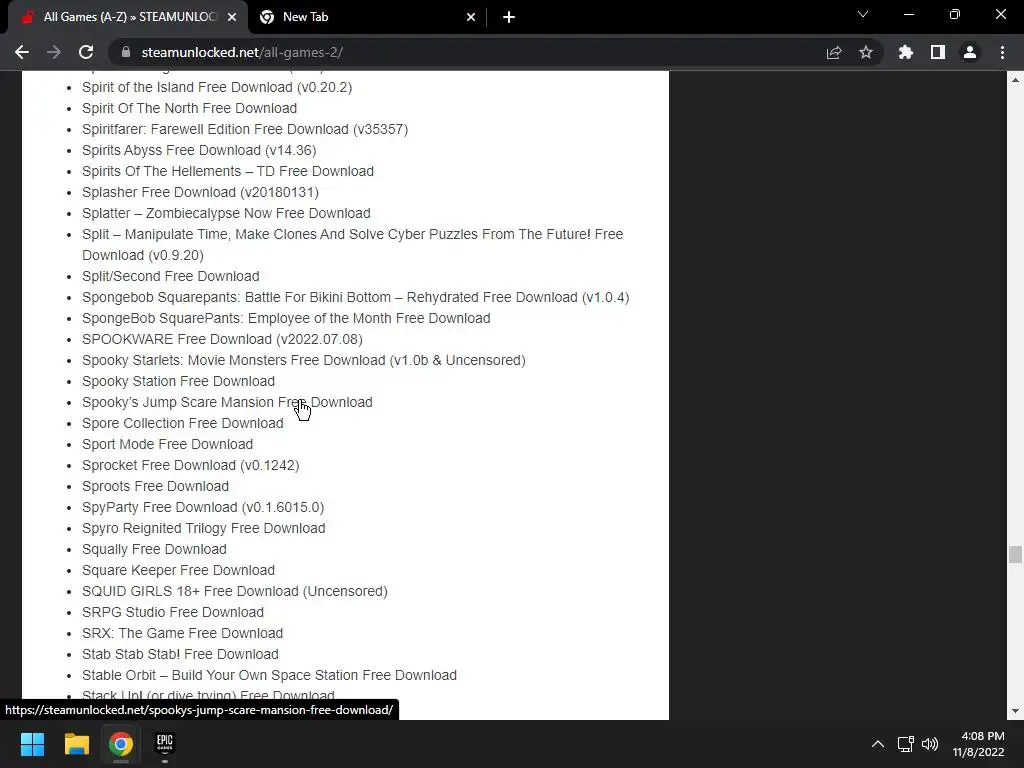Open the Extensions puzzle icon

tap(906, 52)
